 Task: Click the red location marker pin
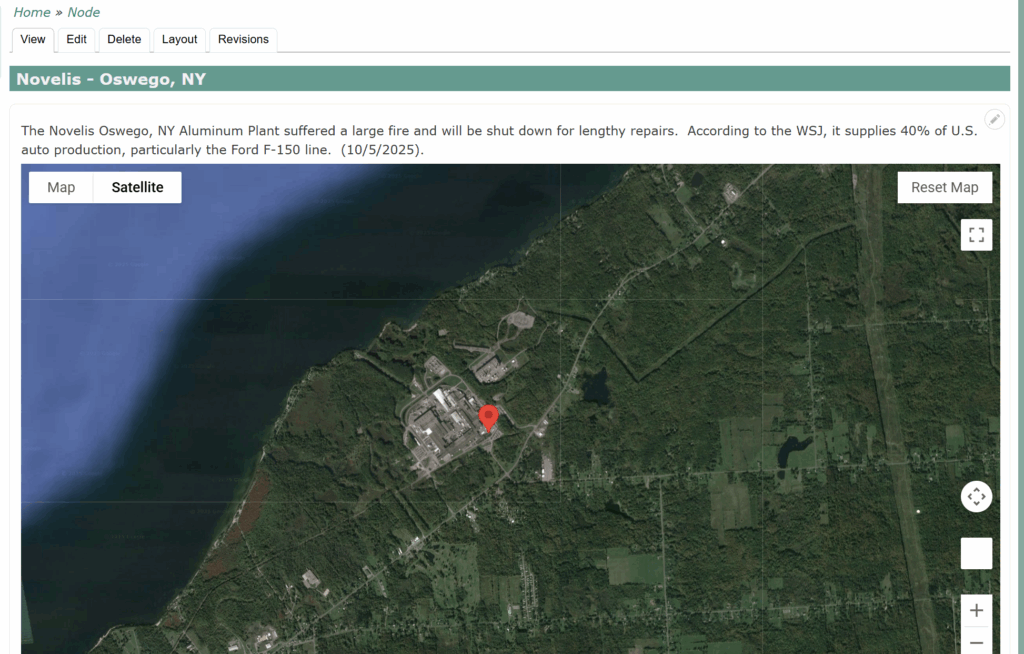tap(488, 418)
